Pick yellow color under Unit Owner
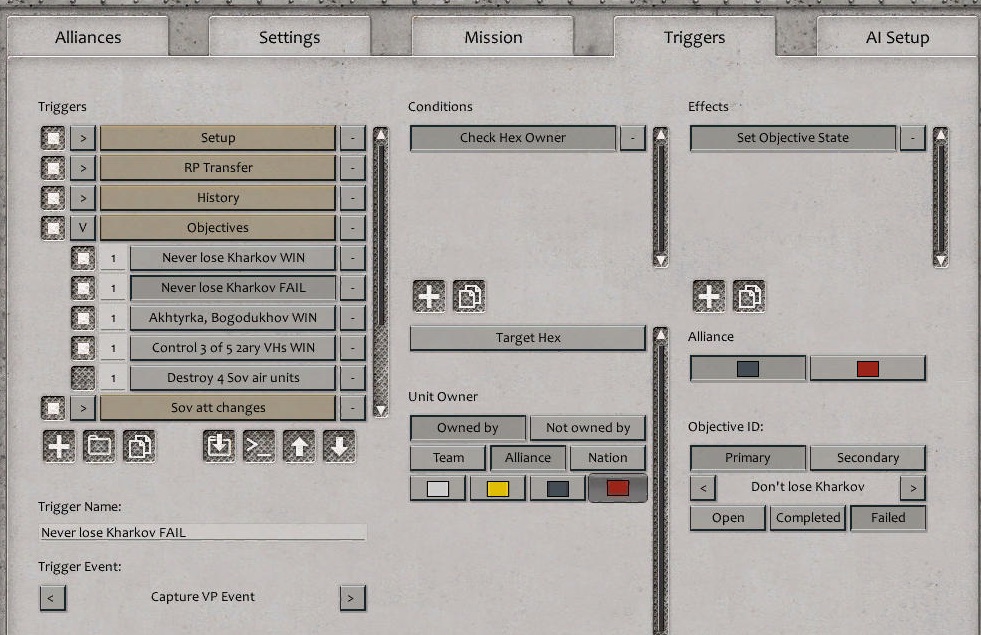This screenshot has height=635, width=981. click(x=497, y=488)
